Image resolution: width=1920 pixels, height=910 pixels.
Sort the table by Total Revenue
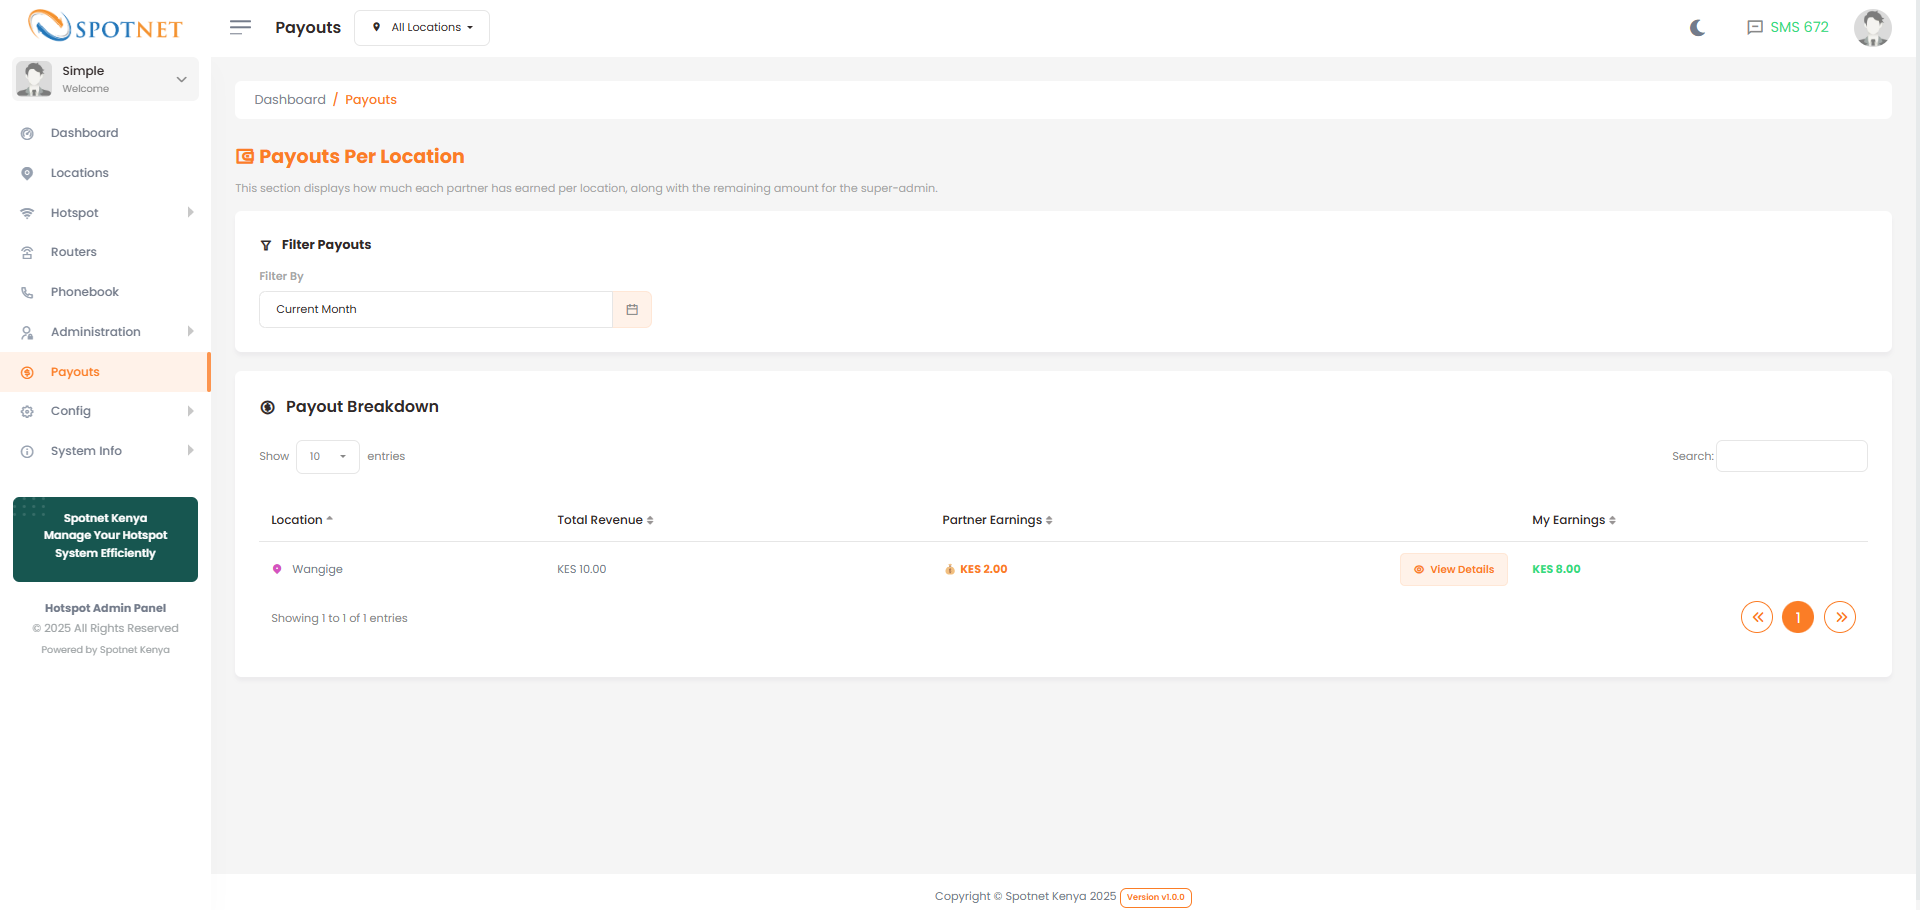604,520
